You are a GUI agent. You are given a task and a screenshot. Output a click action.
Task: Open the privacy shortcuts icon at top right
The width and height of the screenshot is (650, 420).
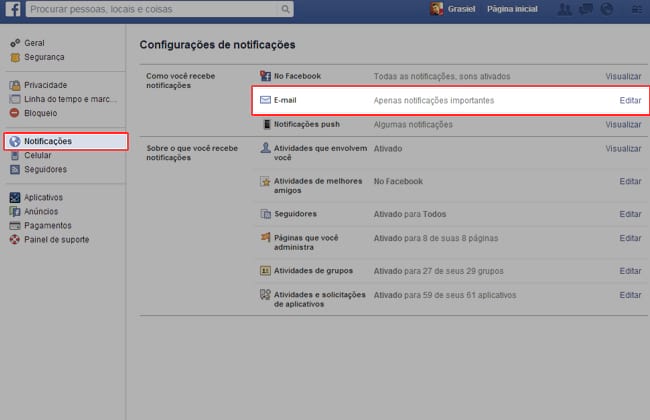[637, 9]
